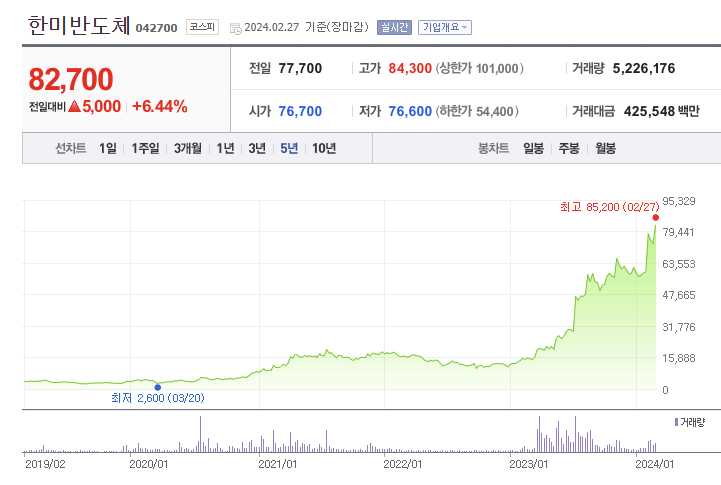Click the 시가 value 76,700
The width and height of the screenshot is (721, 485).
(x=300, y=111)
